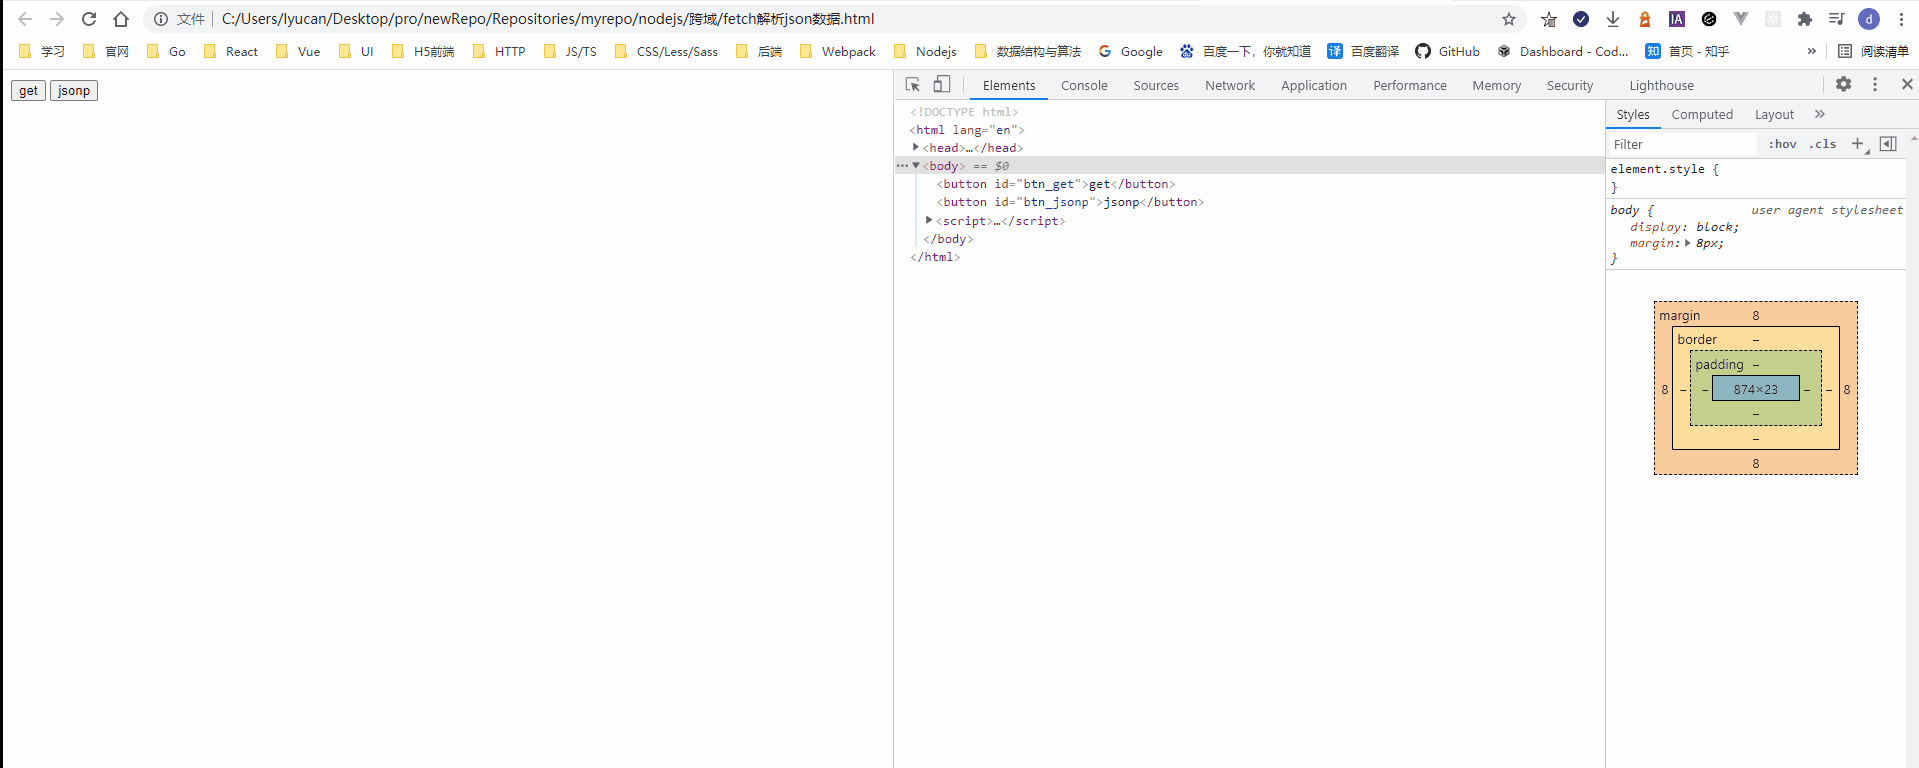Open the Chrome three-dot menu

(1901, 19)
